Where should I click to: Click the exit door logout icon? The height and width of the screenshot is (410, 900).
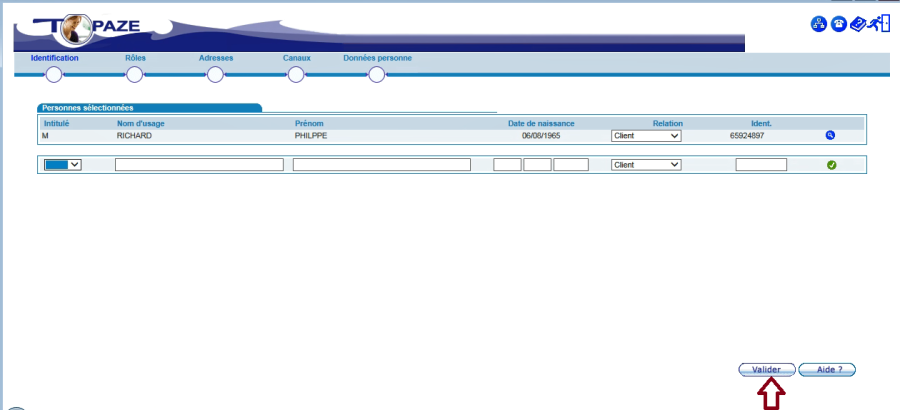tap(880, 25)
